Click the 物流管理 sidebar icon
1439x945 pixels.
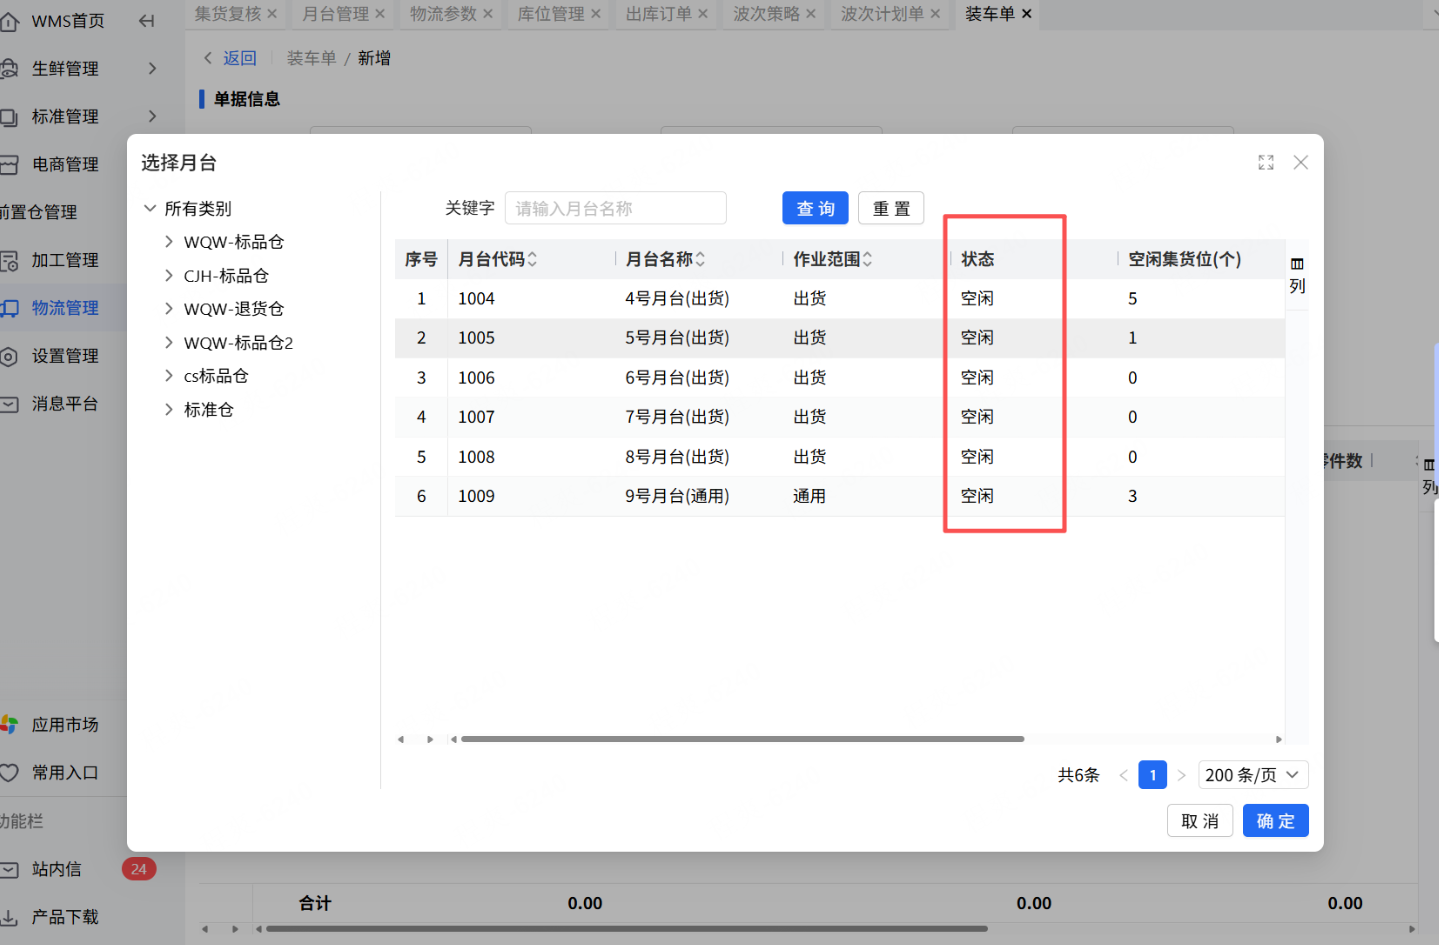click(x=9, y=309)
